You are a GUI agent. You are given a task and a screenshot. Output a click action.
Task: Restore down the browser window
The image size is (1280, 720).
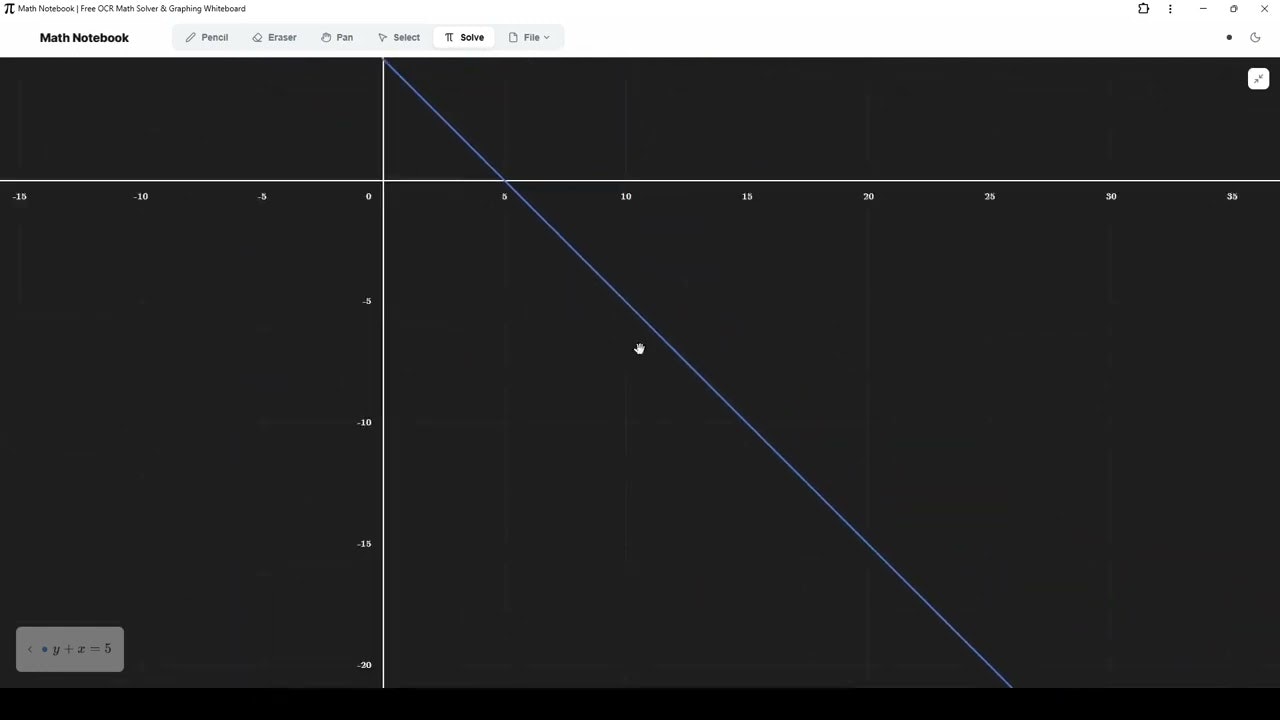point(1234,9)
